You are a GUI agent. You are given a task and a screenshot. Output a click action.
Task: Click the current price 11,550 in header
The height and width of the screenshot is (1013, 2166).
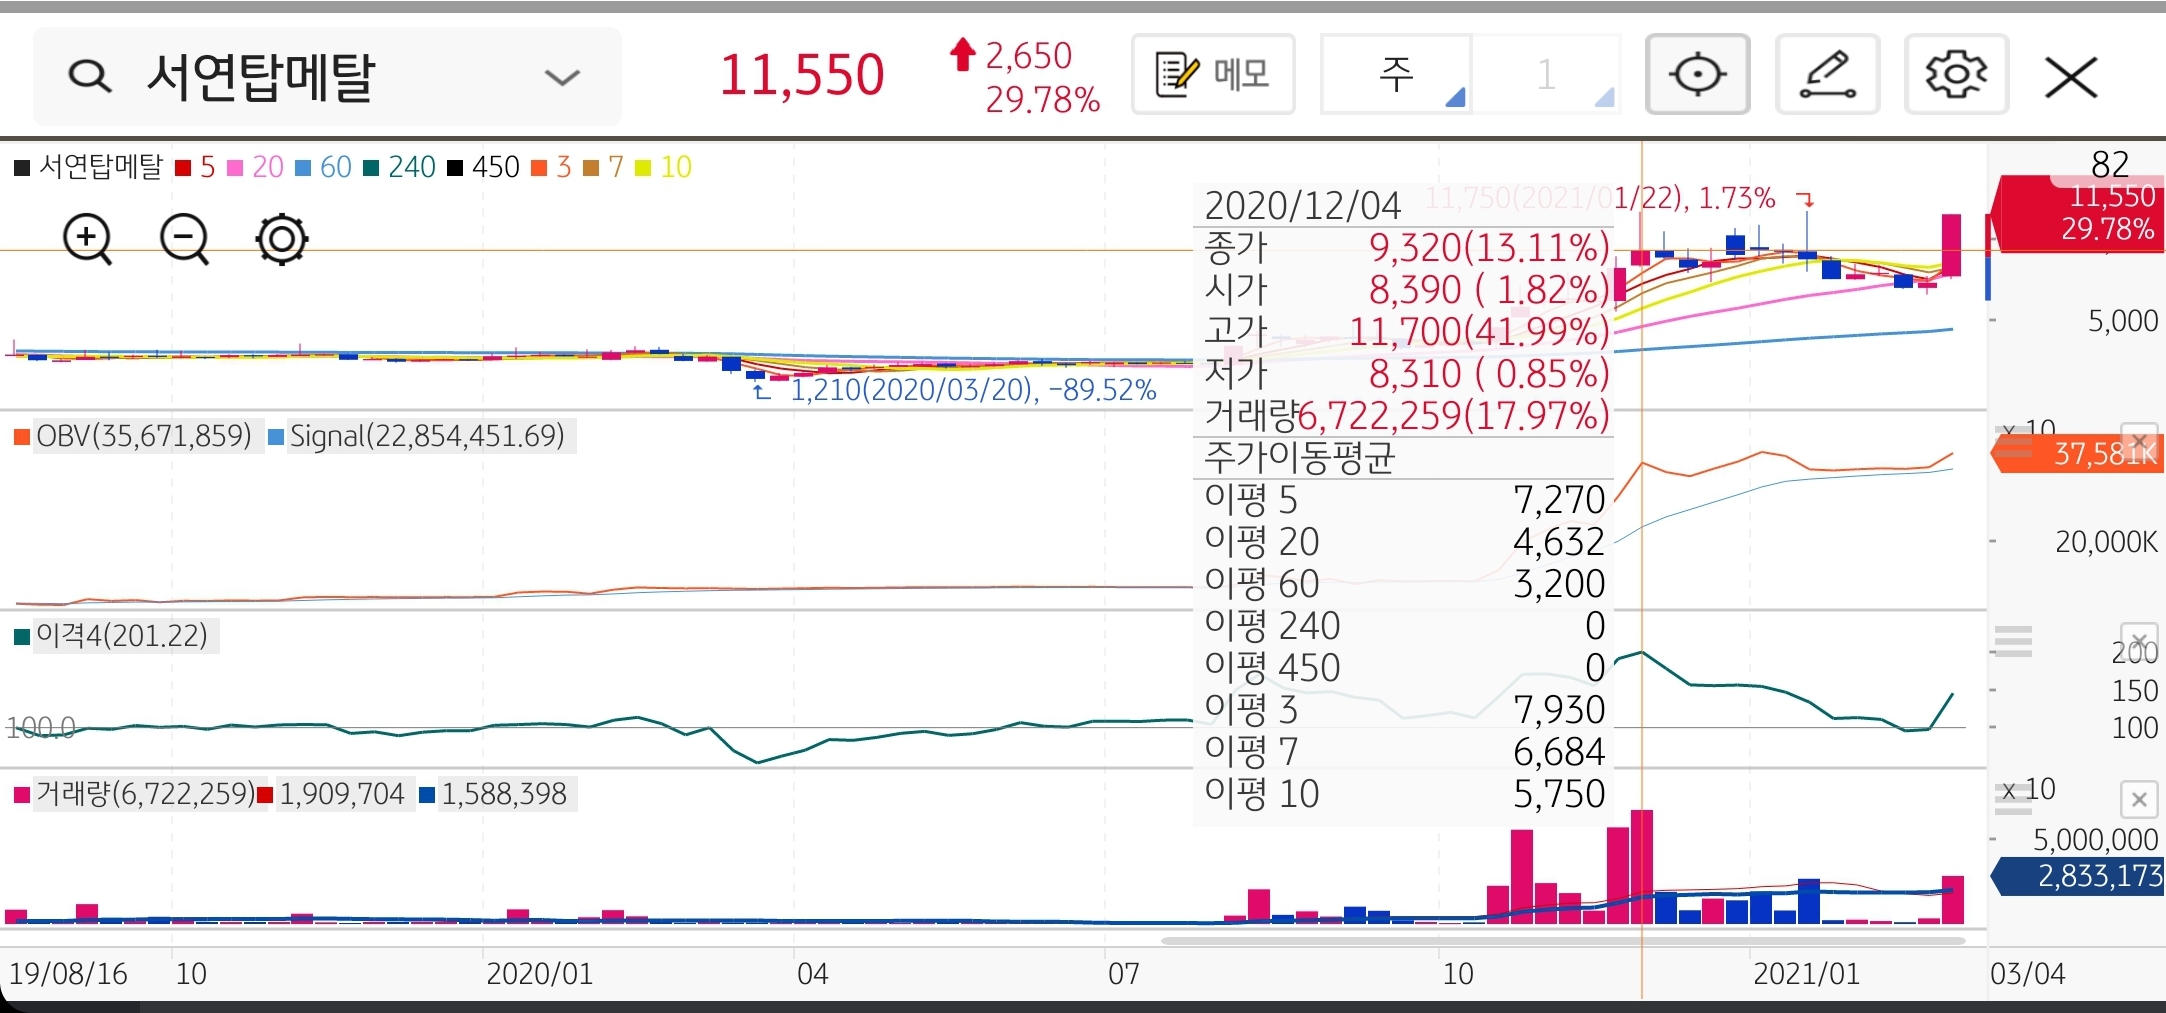tap(802, 75)
